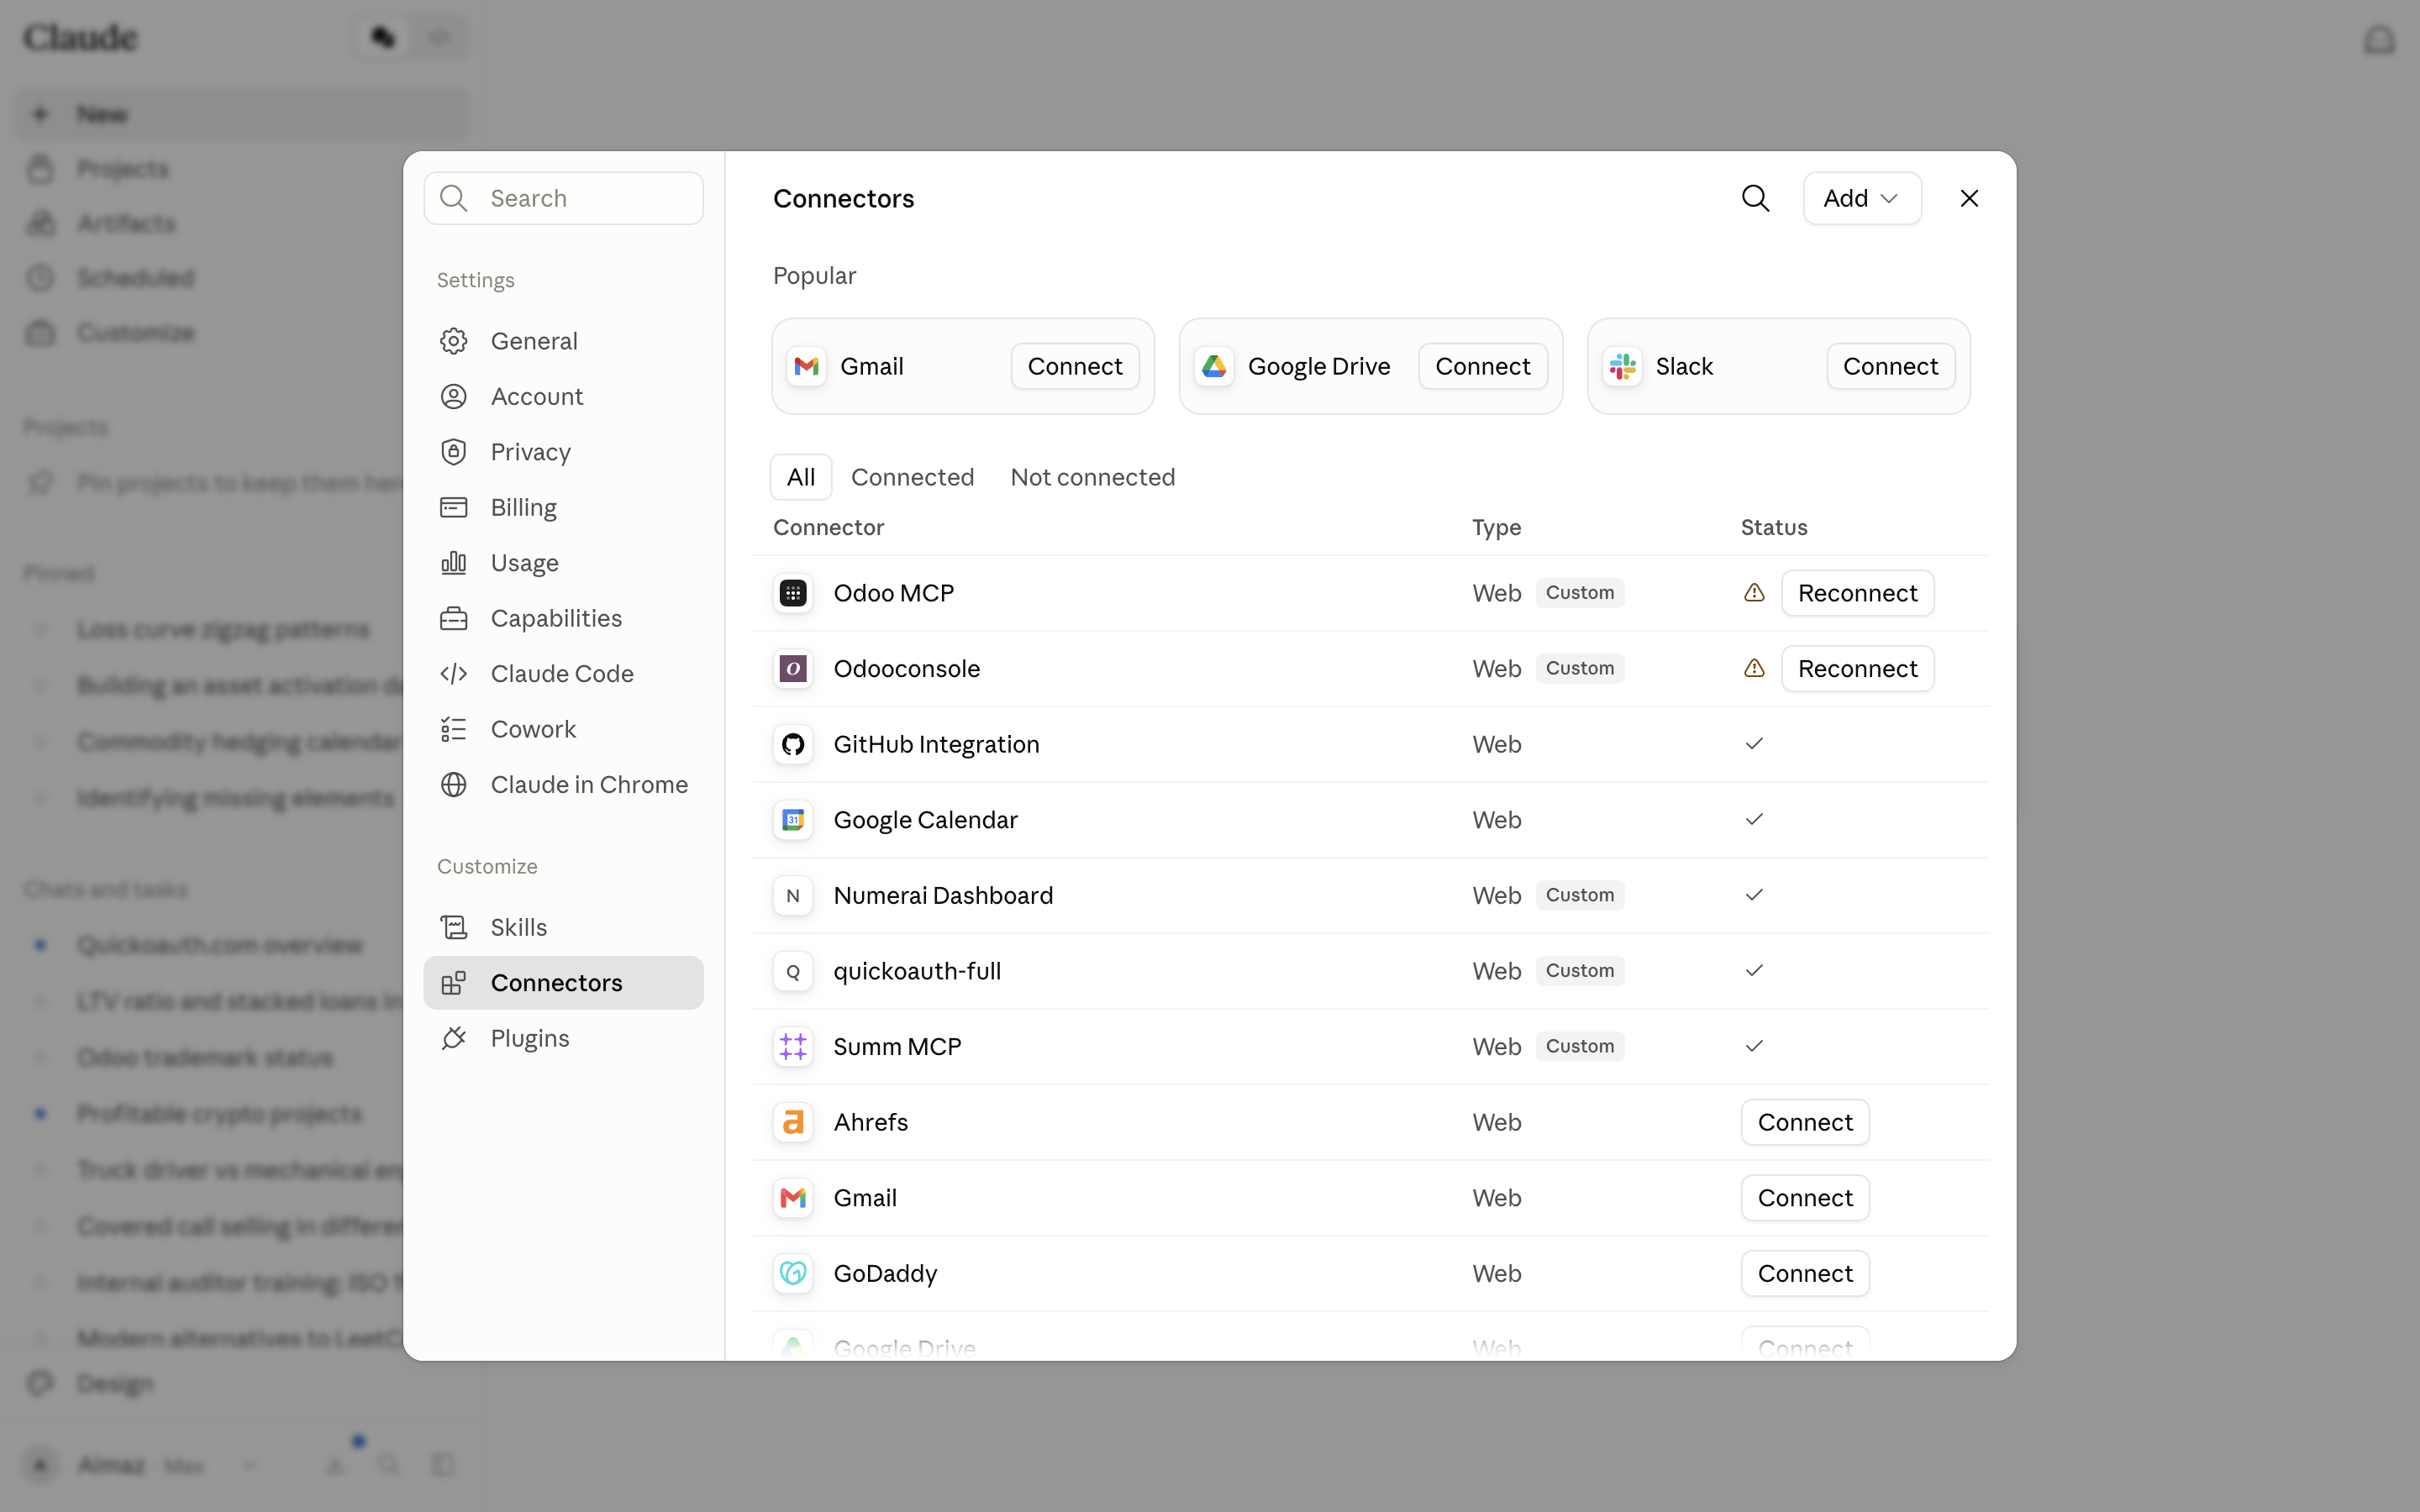Image resolution: width=2420 pixels, height=1512 pixels.
Task: Switch to the All filter tab
Action: coord(800,477)
